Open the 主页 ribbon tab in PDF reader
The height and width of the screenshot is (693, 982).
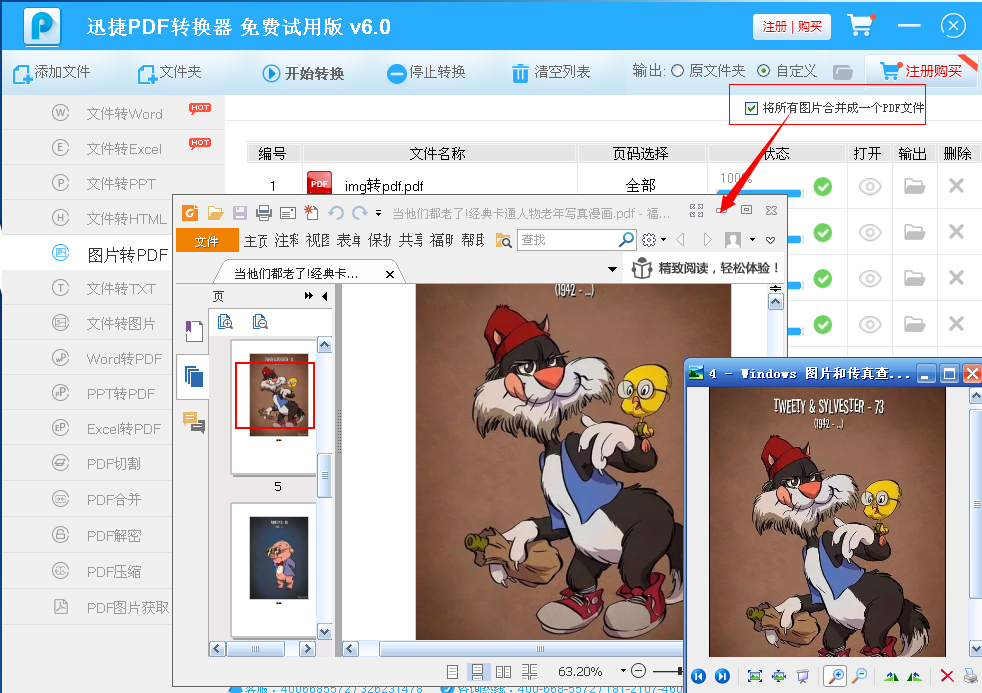pos(256,240)
